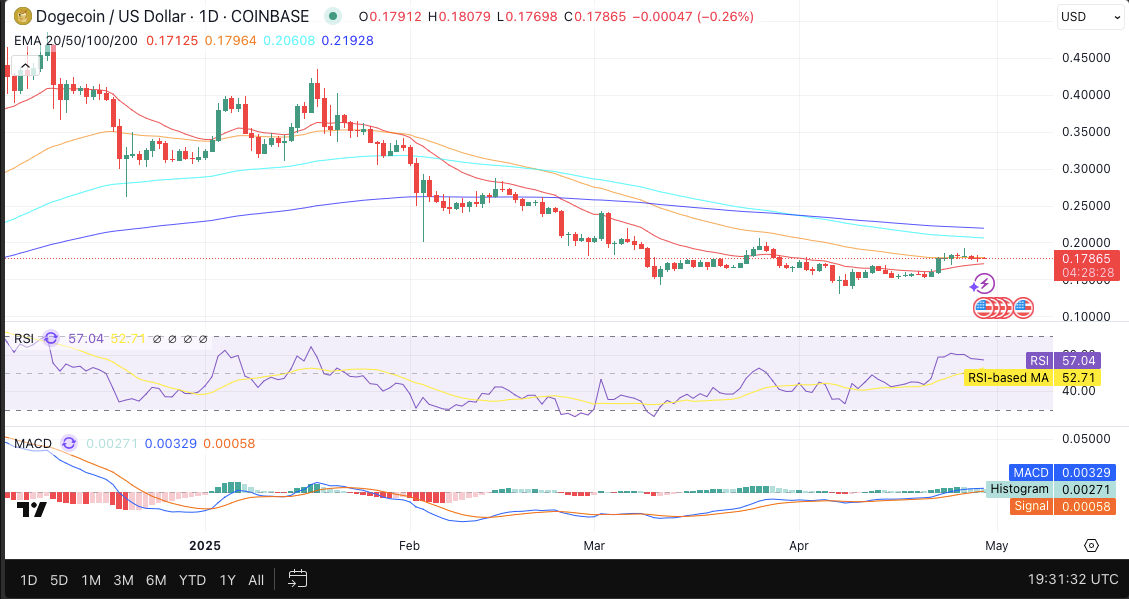Click the 19:31:32 UTC timezone clock
Image resolution: width=1129 pixels, height=599 pixels.
(1073, 579)
